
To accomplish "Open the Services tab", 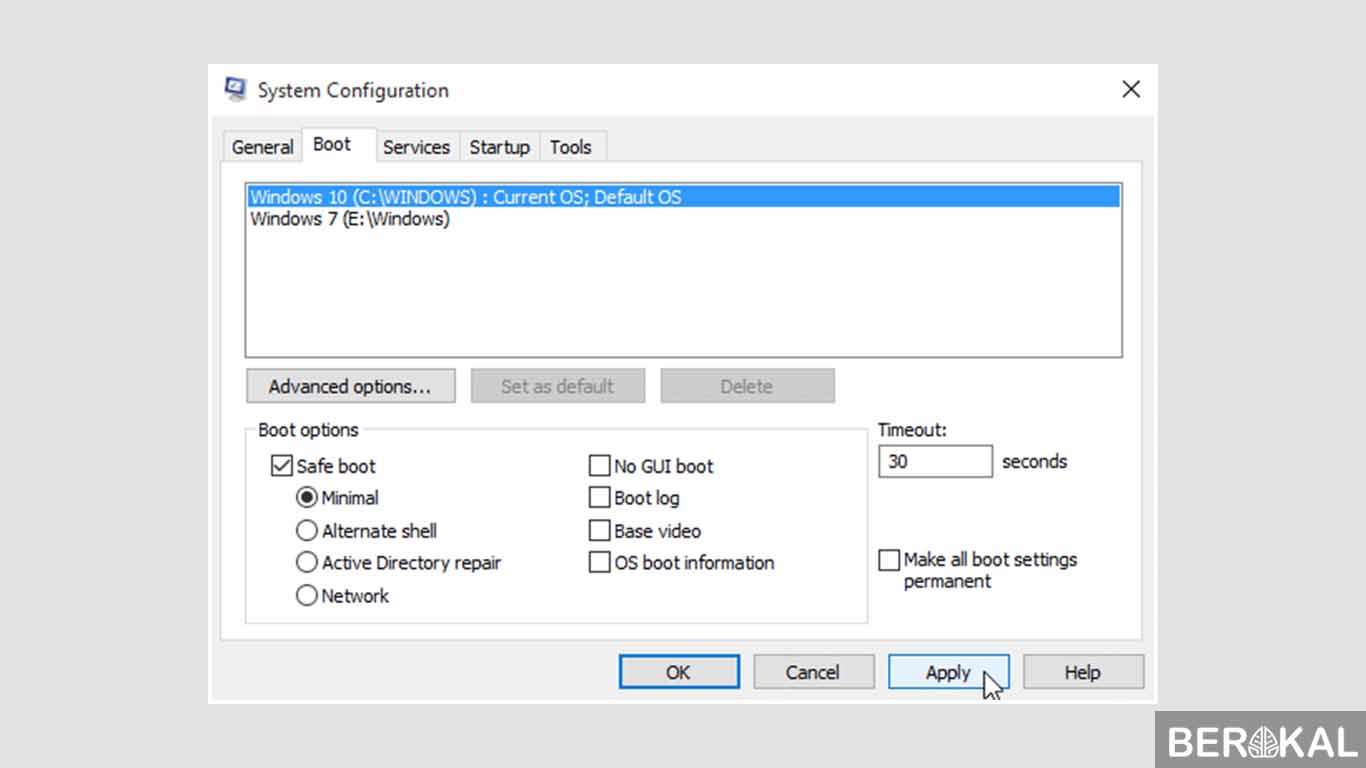I will (416, 147).
